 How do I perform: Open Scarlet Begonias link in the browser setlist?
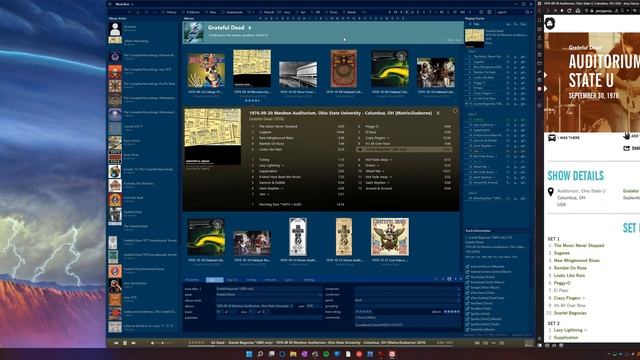point(570,313)
